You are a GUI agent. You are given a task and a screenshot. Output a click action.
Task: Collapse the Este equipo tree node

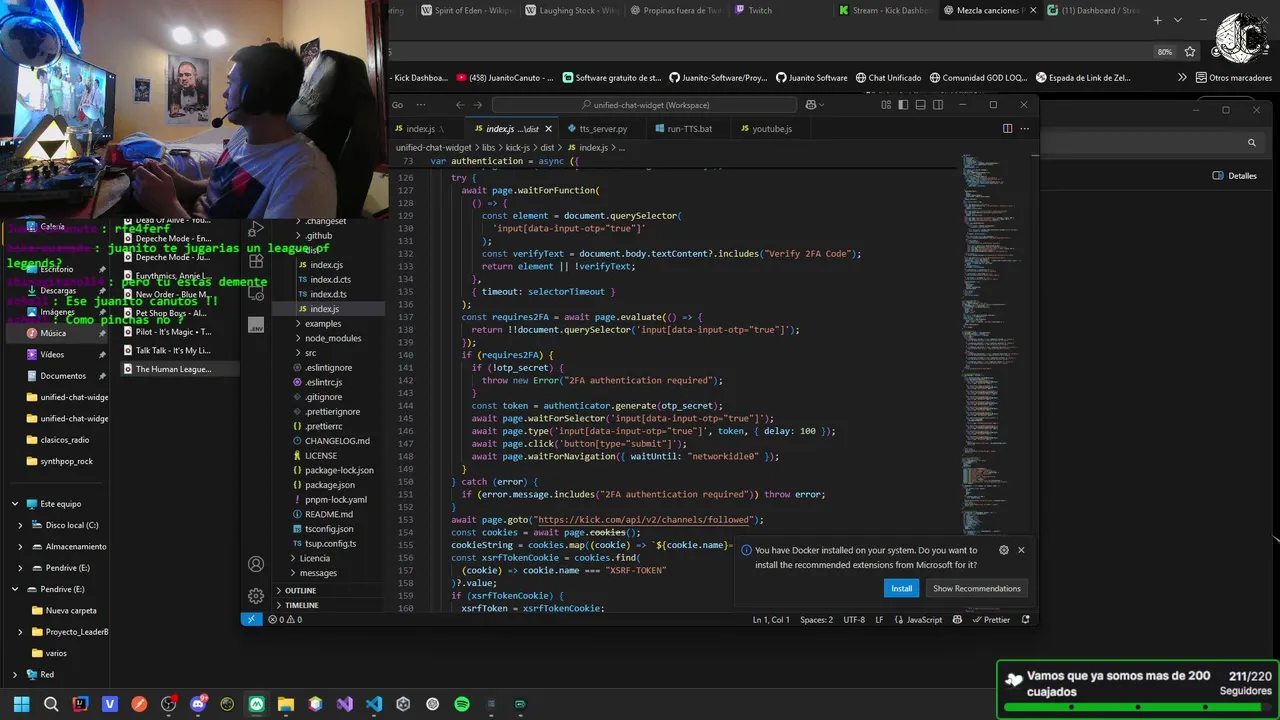click(15, 504)
